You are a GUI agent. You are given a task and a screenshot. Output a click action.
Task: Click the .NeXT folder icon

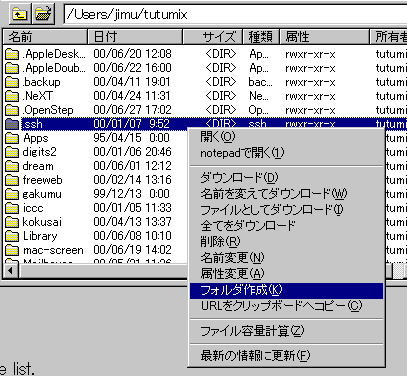(12, 96)
